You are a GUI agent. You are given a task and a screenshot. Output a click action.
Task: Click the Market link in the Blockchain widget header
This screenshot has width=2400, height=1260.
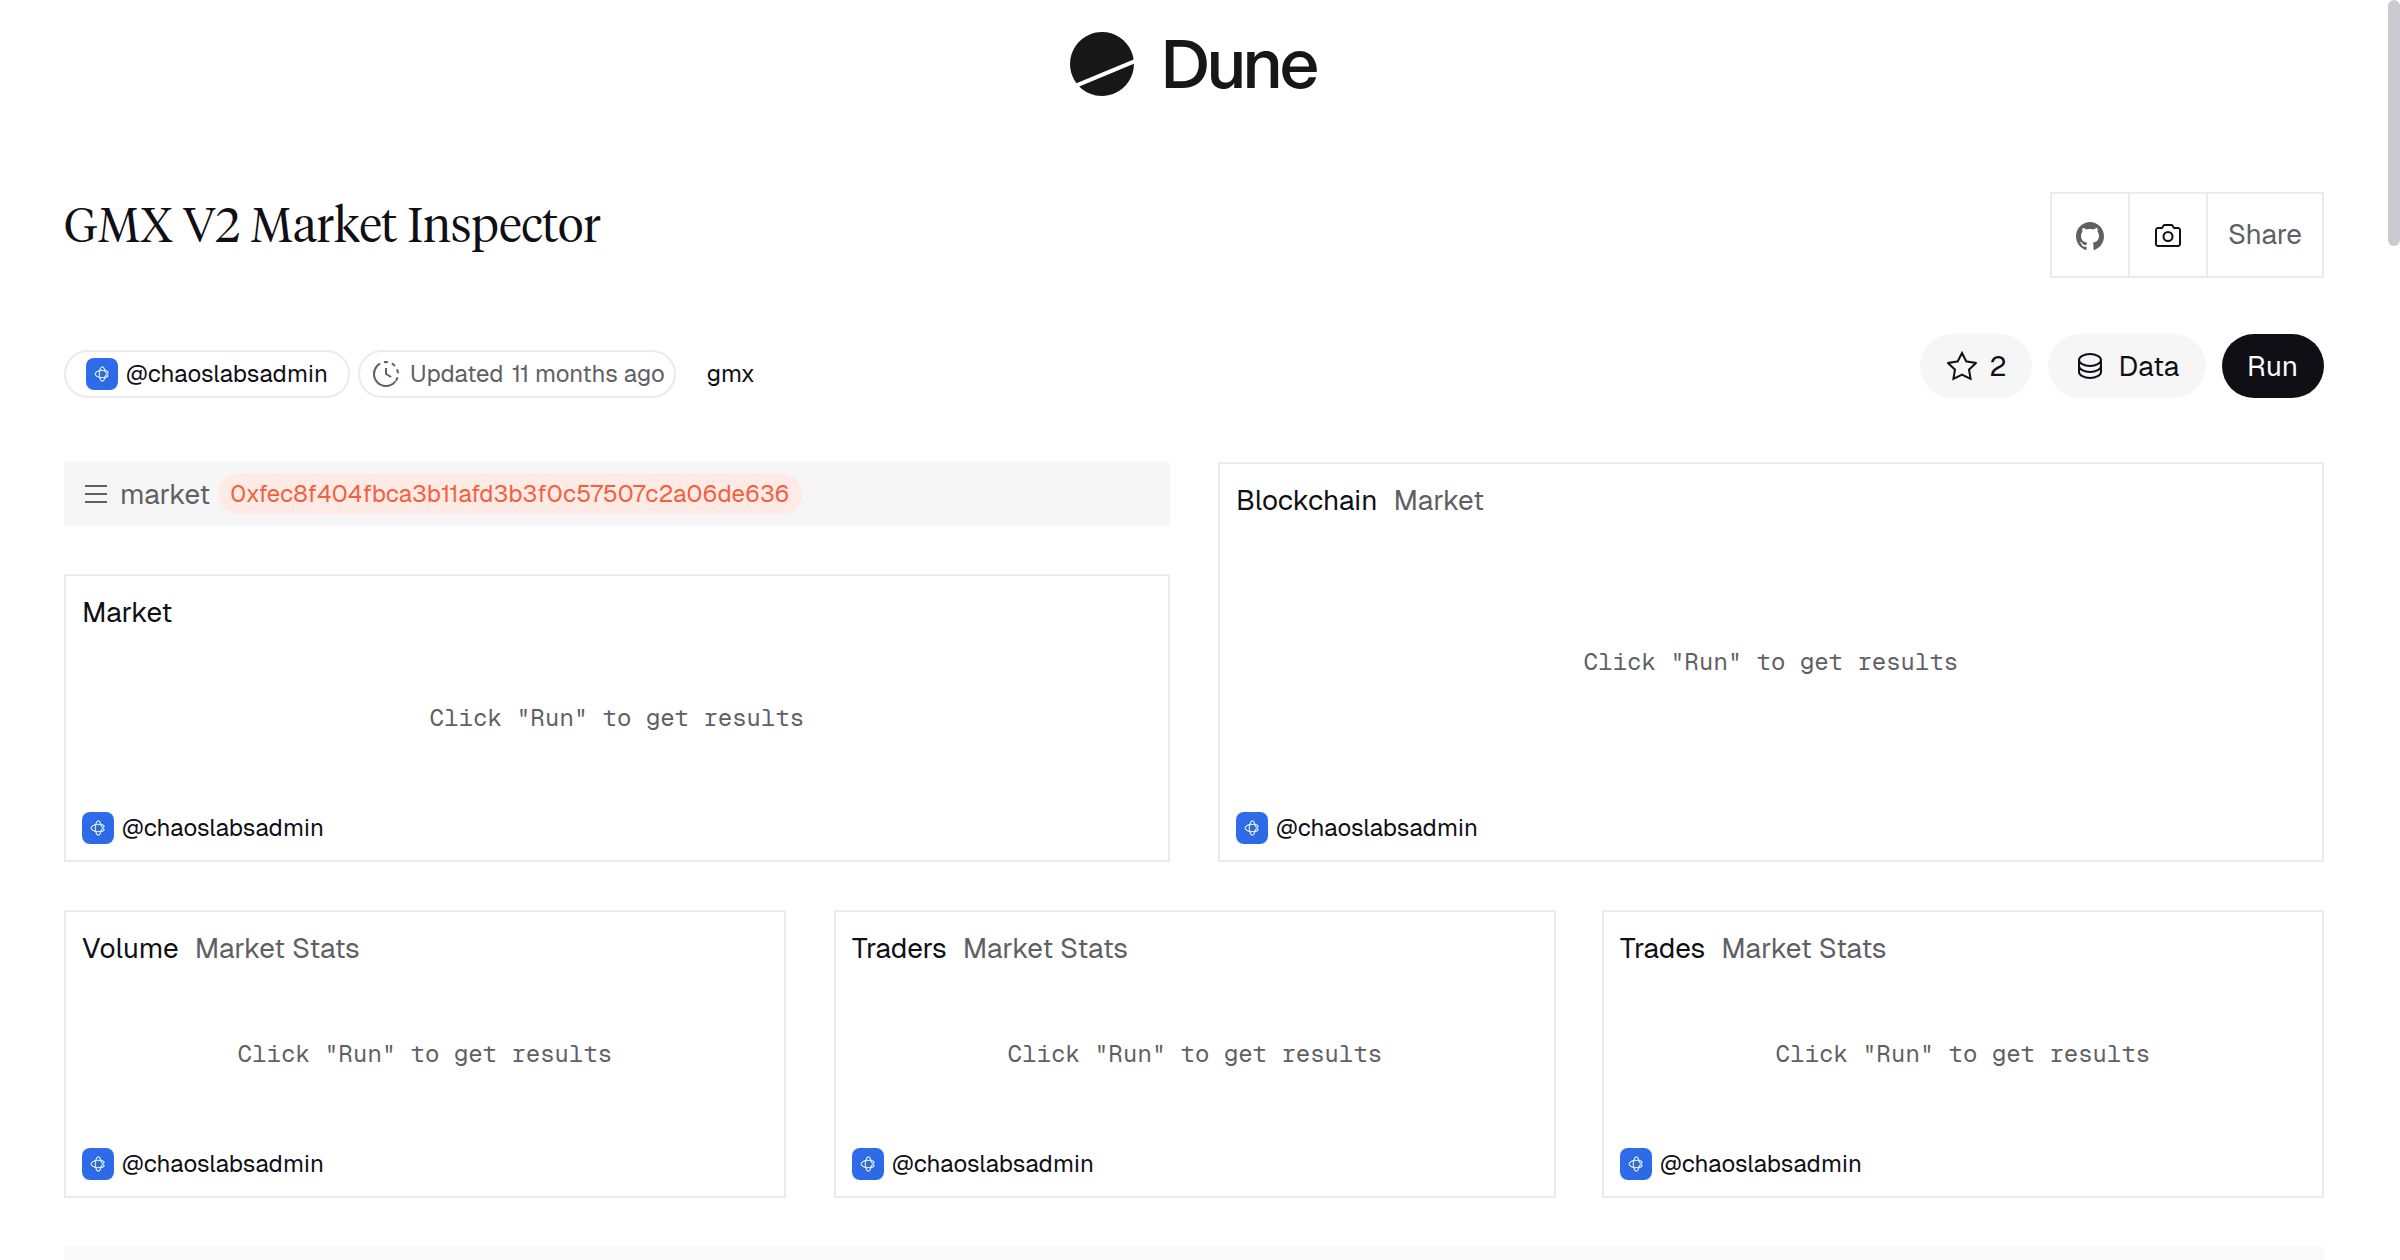click(x=1438, y=500)
